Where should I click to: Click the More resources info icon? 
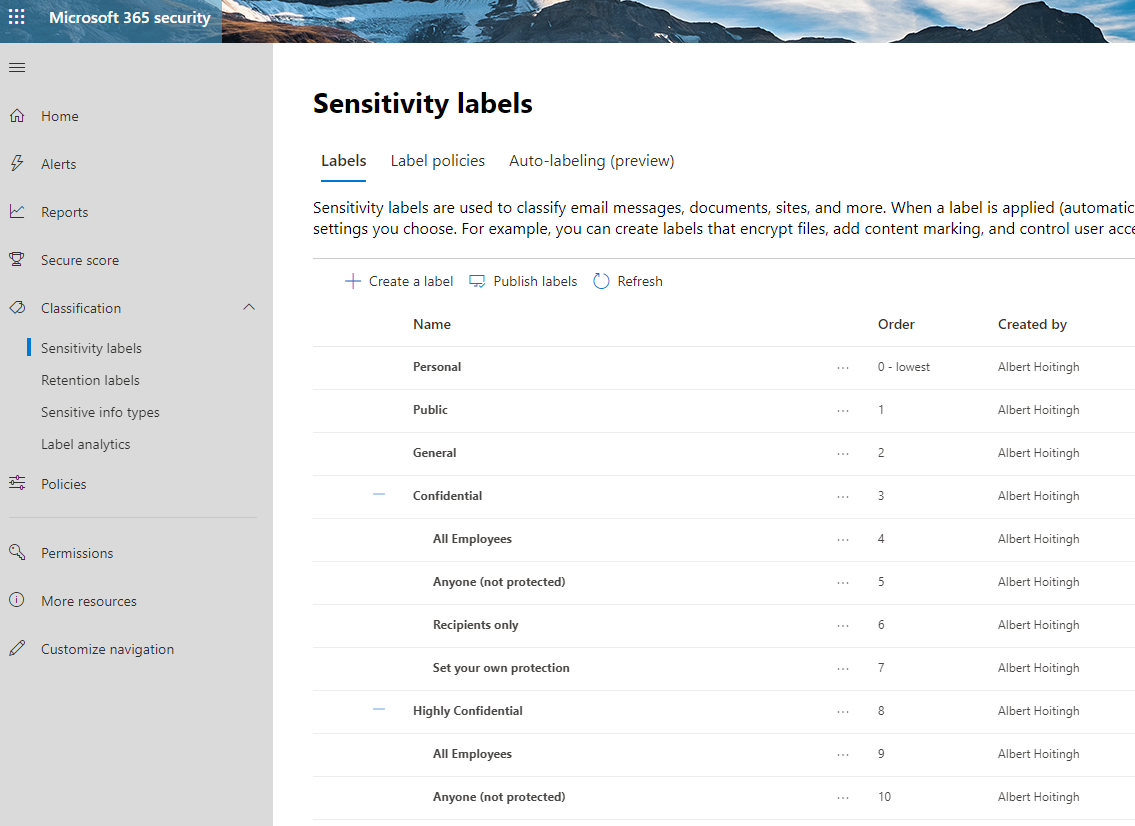tap(17, 601)
